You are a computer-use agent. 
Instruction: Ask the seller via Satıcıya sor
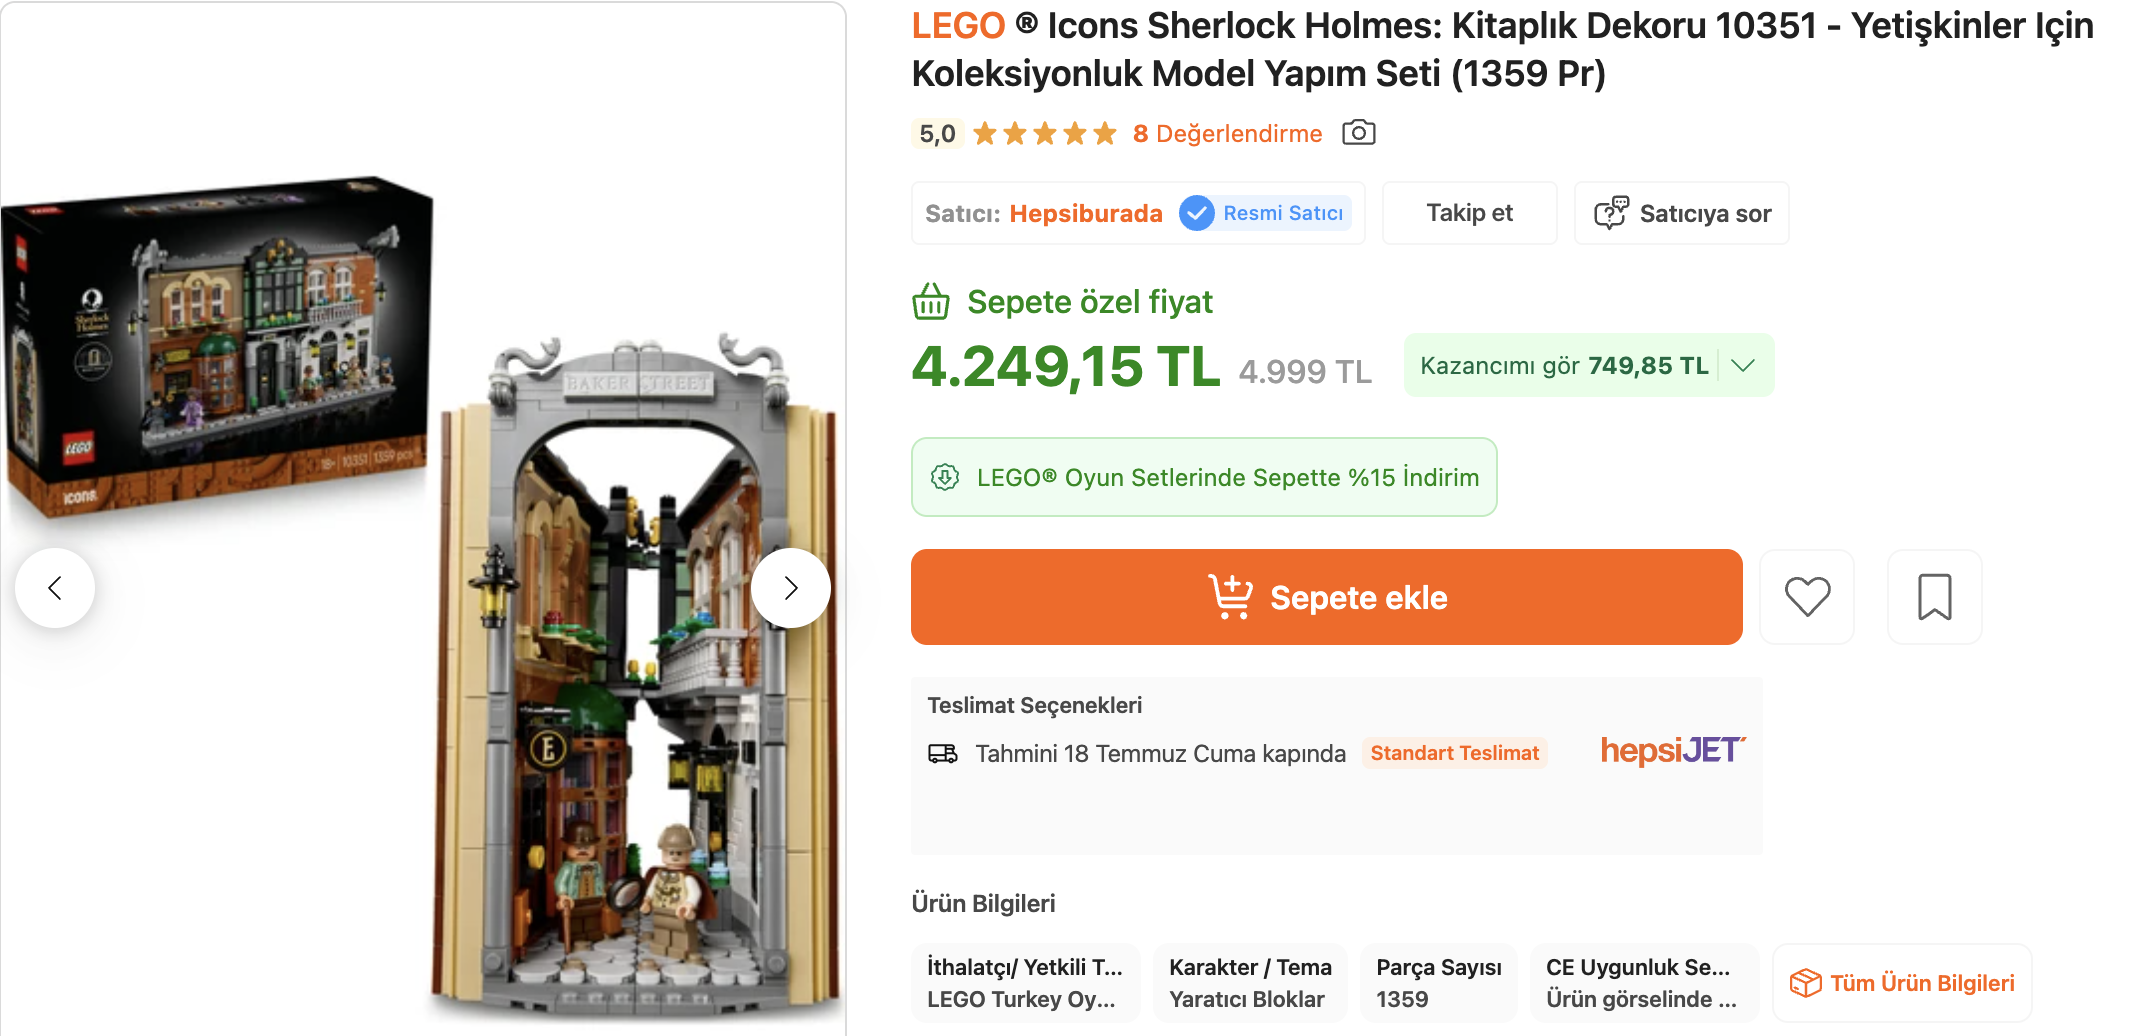[1681, 213]
